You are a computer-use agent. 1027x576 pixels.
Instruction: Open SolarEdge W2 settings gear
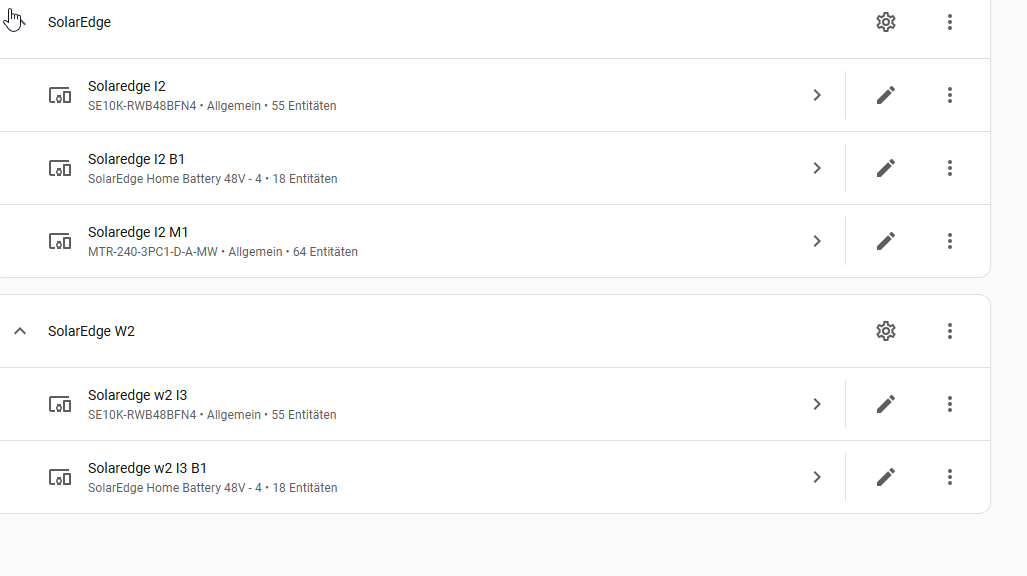coord(885,331)
